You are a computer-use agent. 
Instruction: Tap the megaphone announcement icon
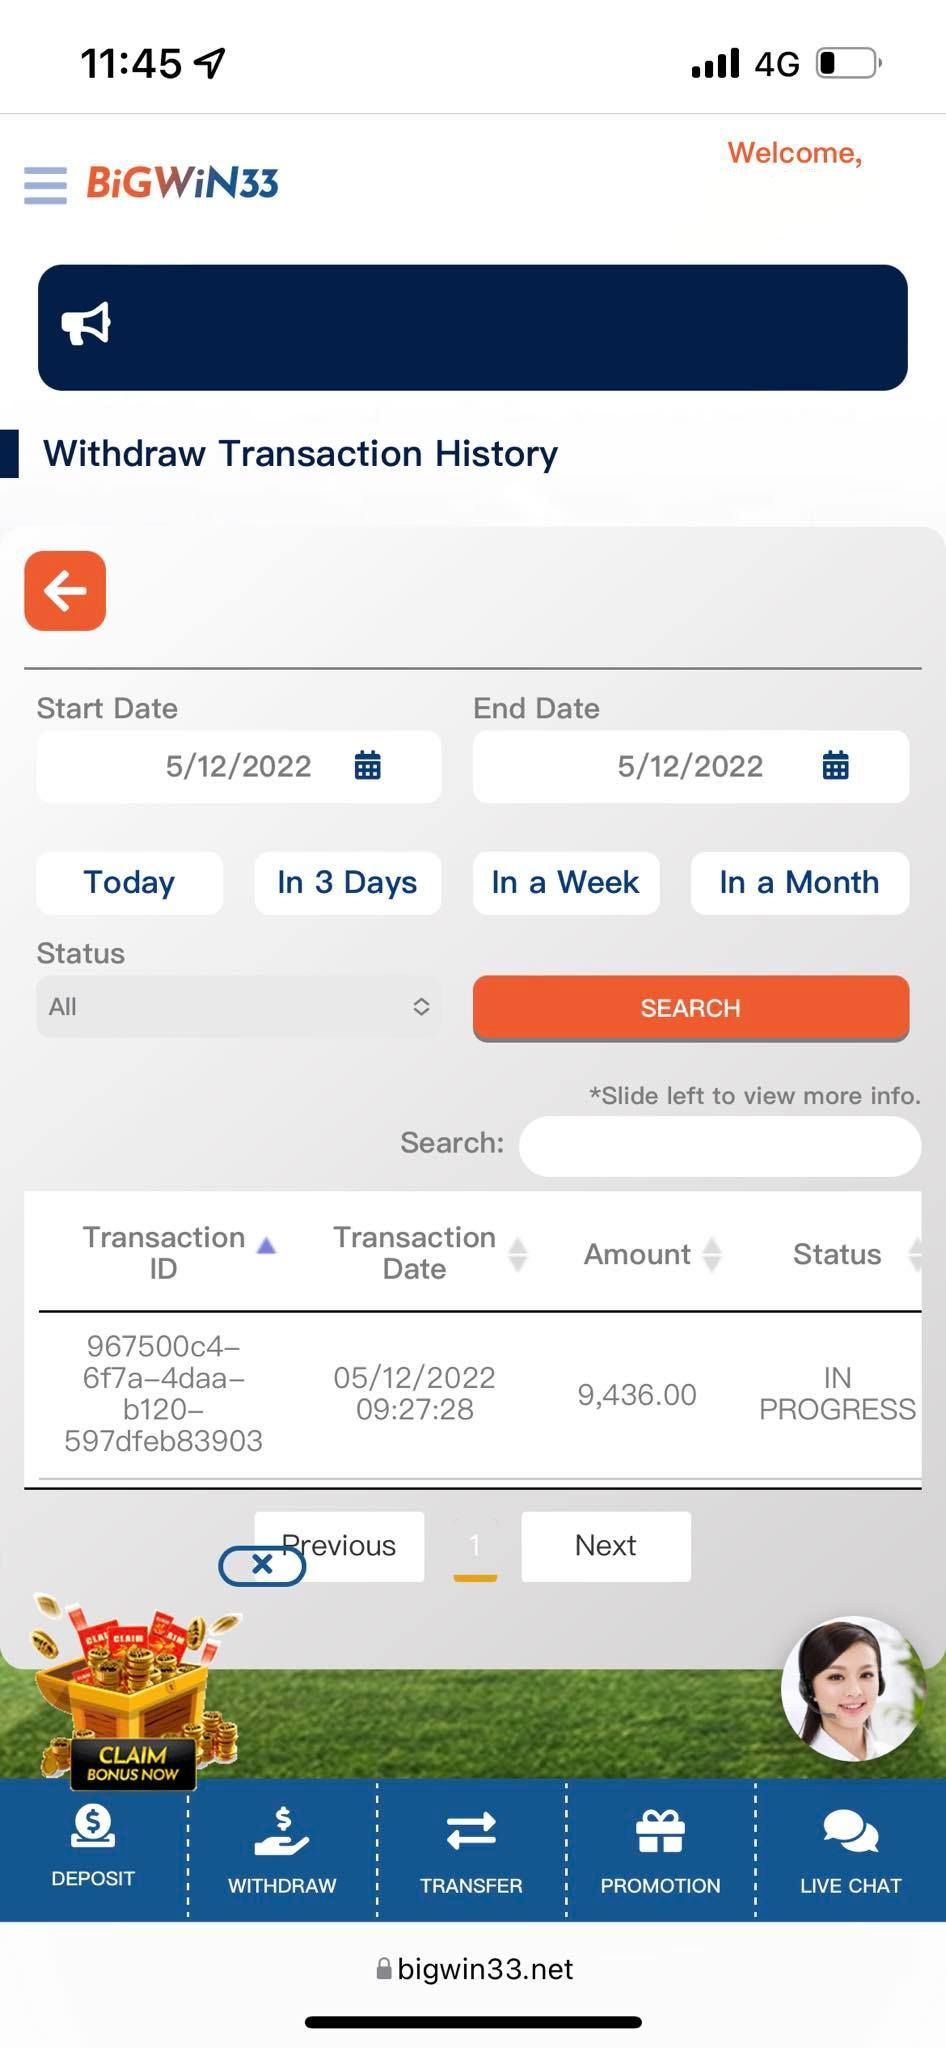point(86,325)
